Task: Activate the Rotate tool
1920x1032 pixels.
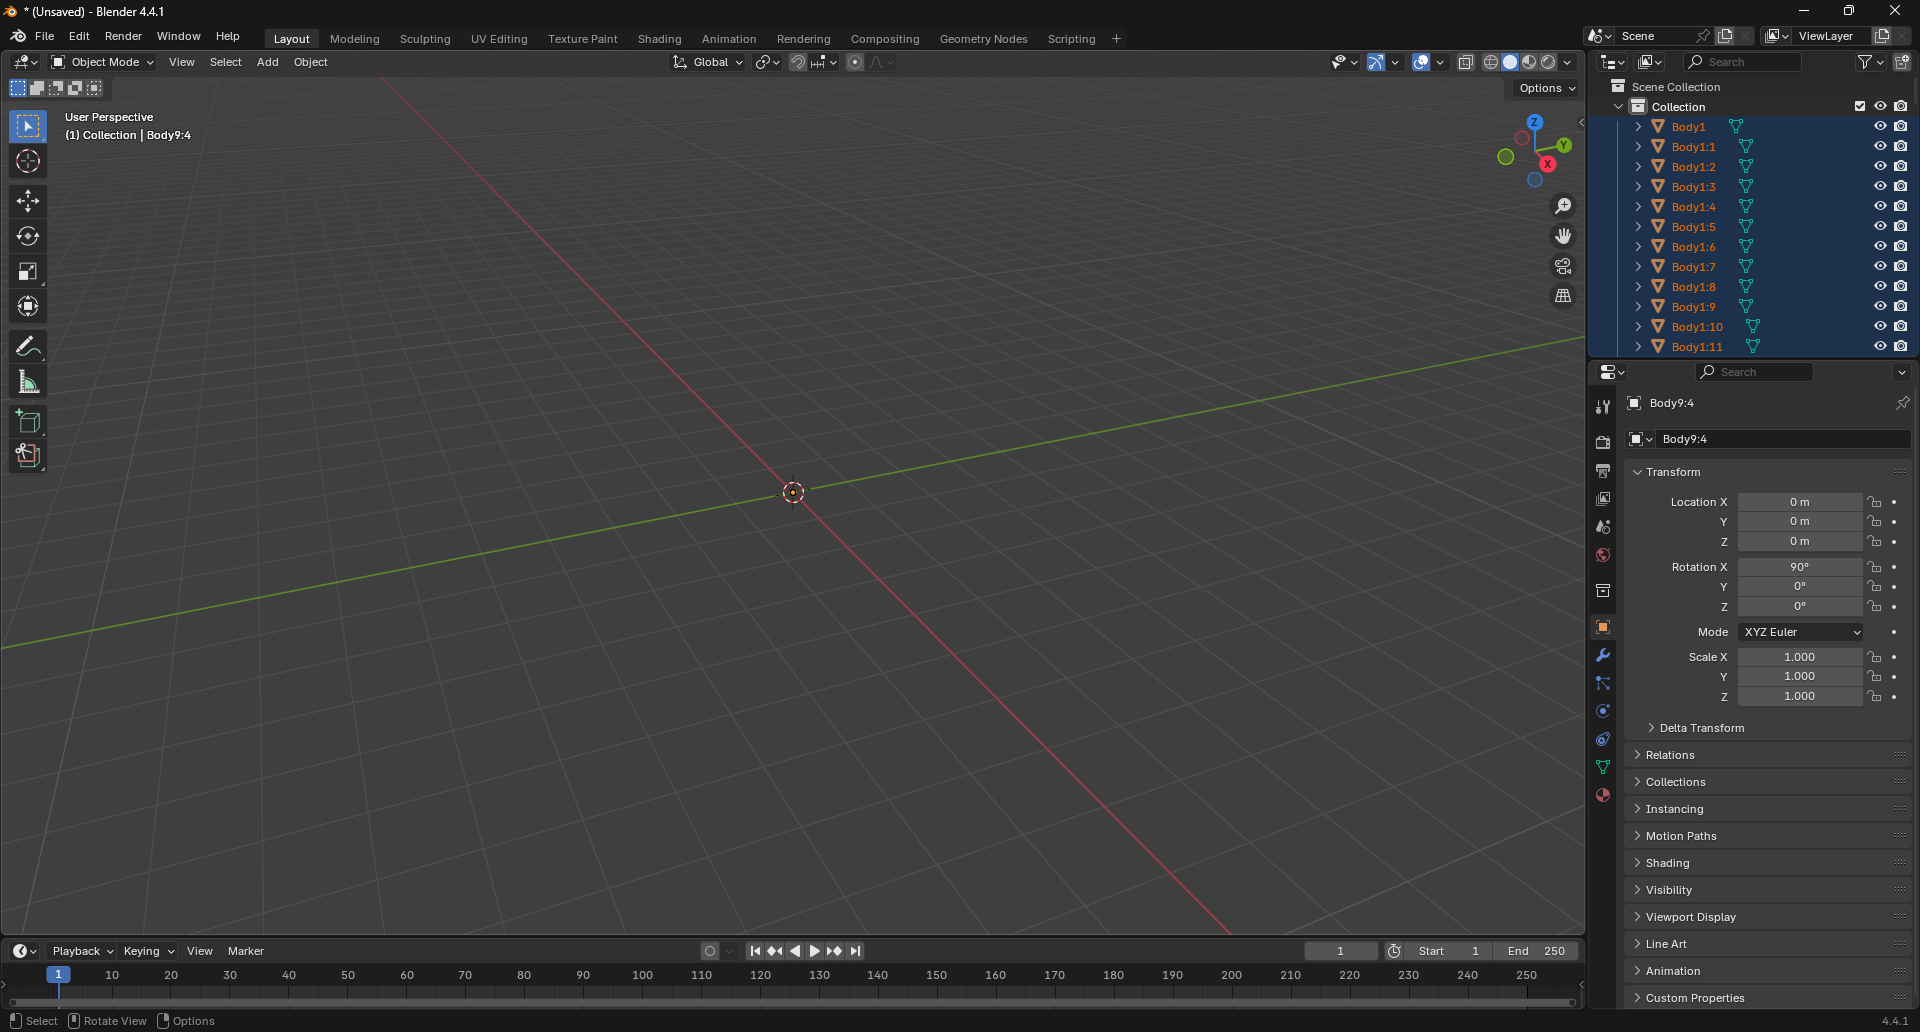Action: pyautogui.click(x=27, y=236)
